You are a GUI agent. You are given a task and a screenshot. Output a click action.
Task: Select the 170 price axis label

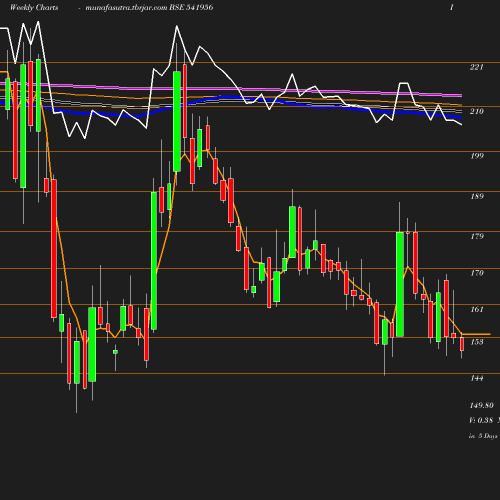click(x=477, y=273)
